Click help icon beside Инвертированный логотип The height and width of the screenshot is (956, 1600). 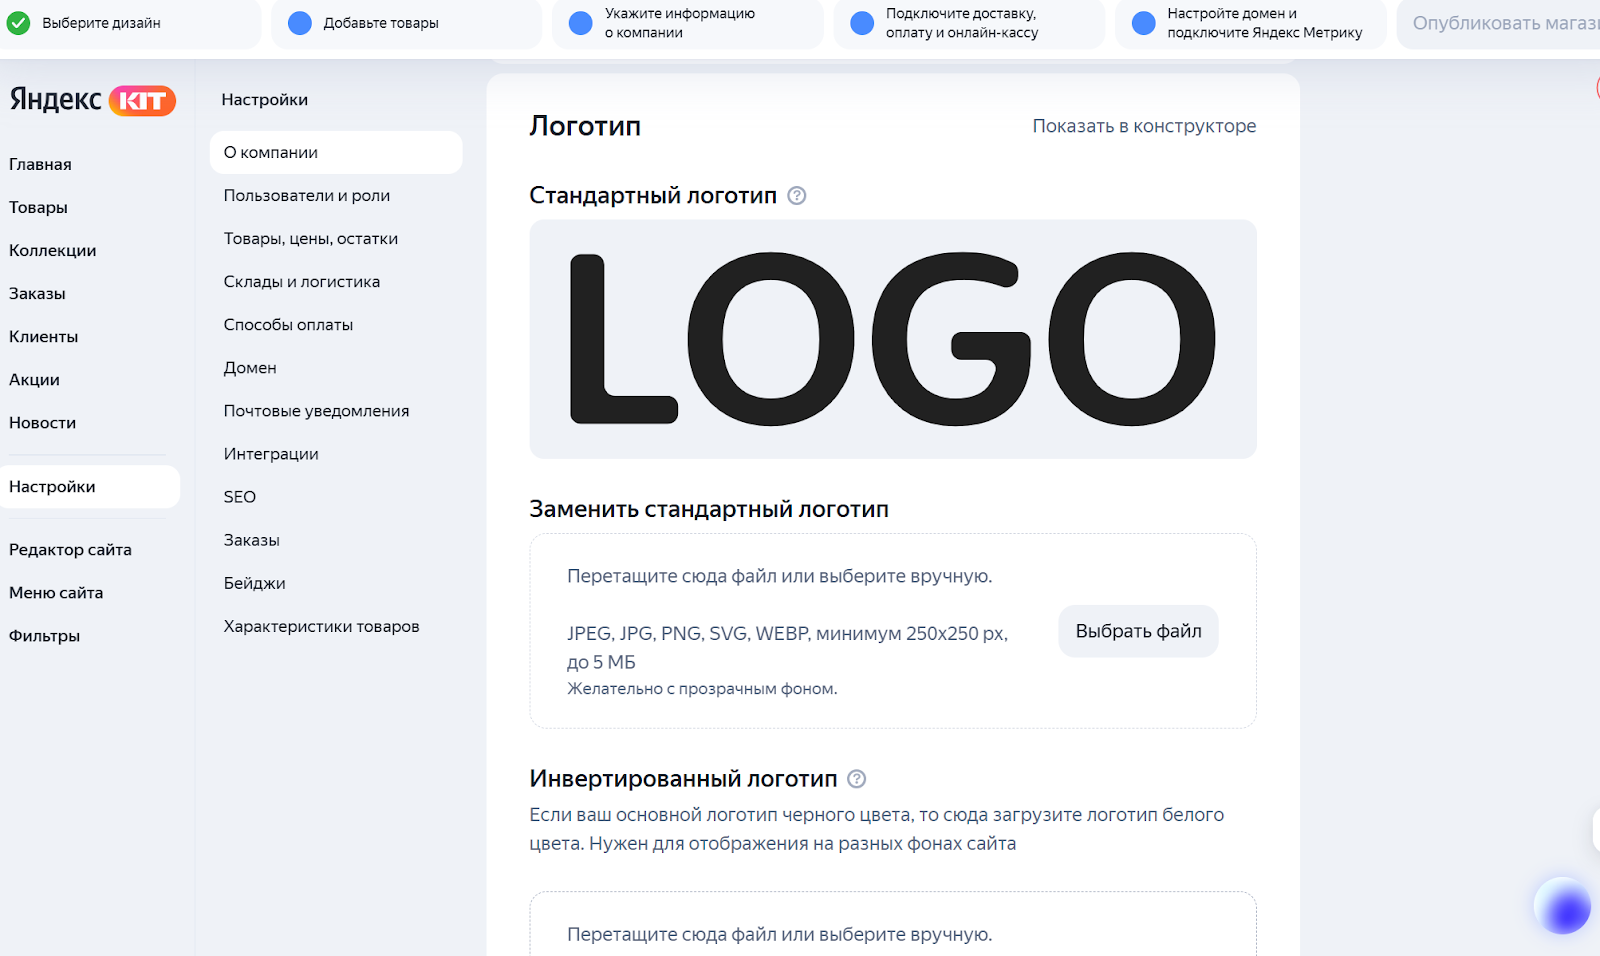tap(856, 779)
